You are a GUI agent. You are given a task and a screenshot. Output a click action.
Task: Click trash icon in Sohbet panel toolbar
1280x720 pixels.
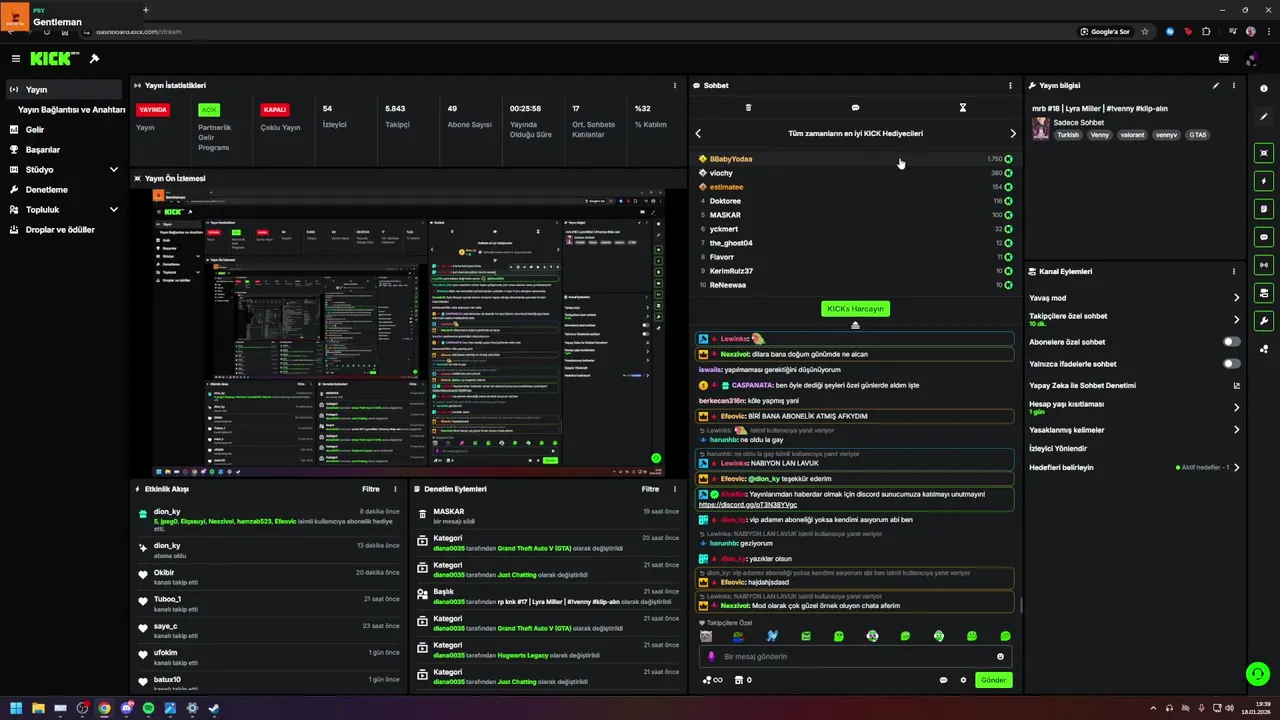[748, 108]
